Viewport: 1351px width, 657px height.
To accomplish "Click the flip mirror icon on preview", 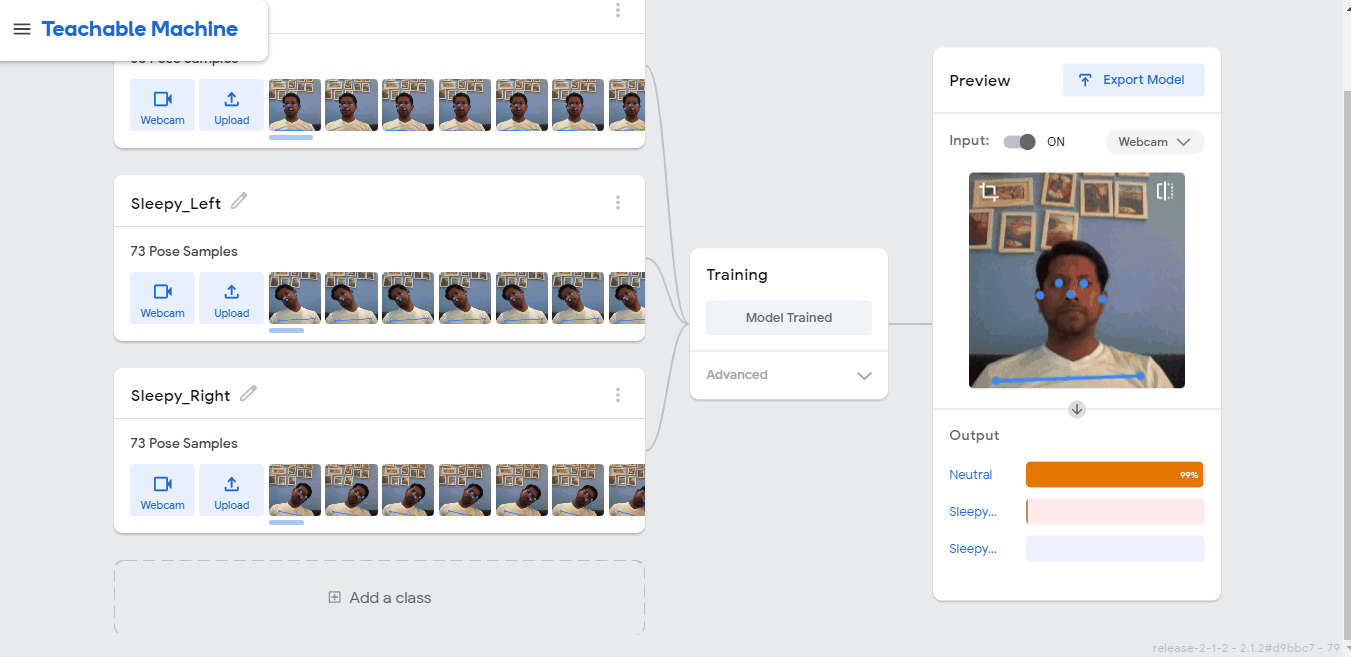I will click(1165, 191).
